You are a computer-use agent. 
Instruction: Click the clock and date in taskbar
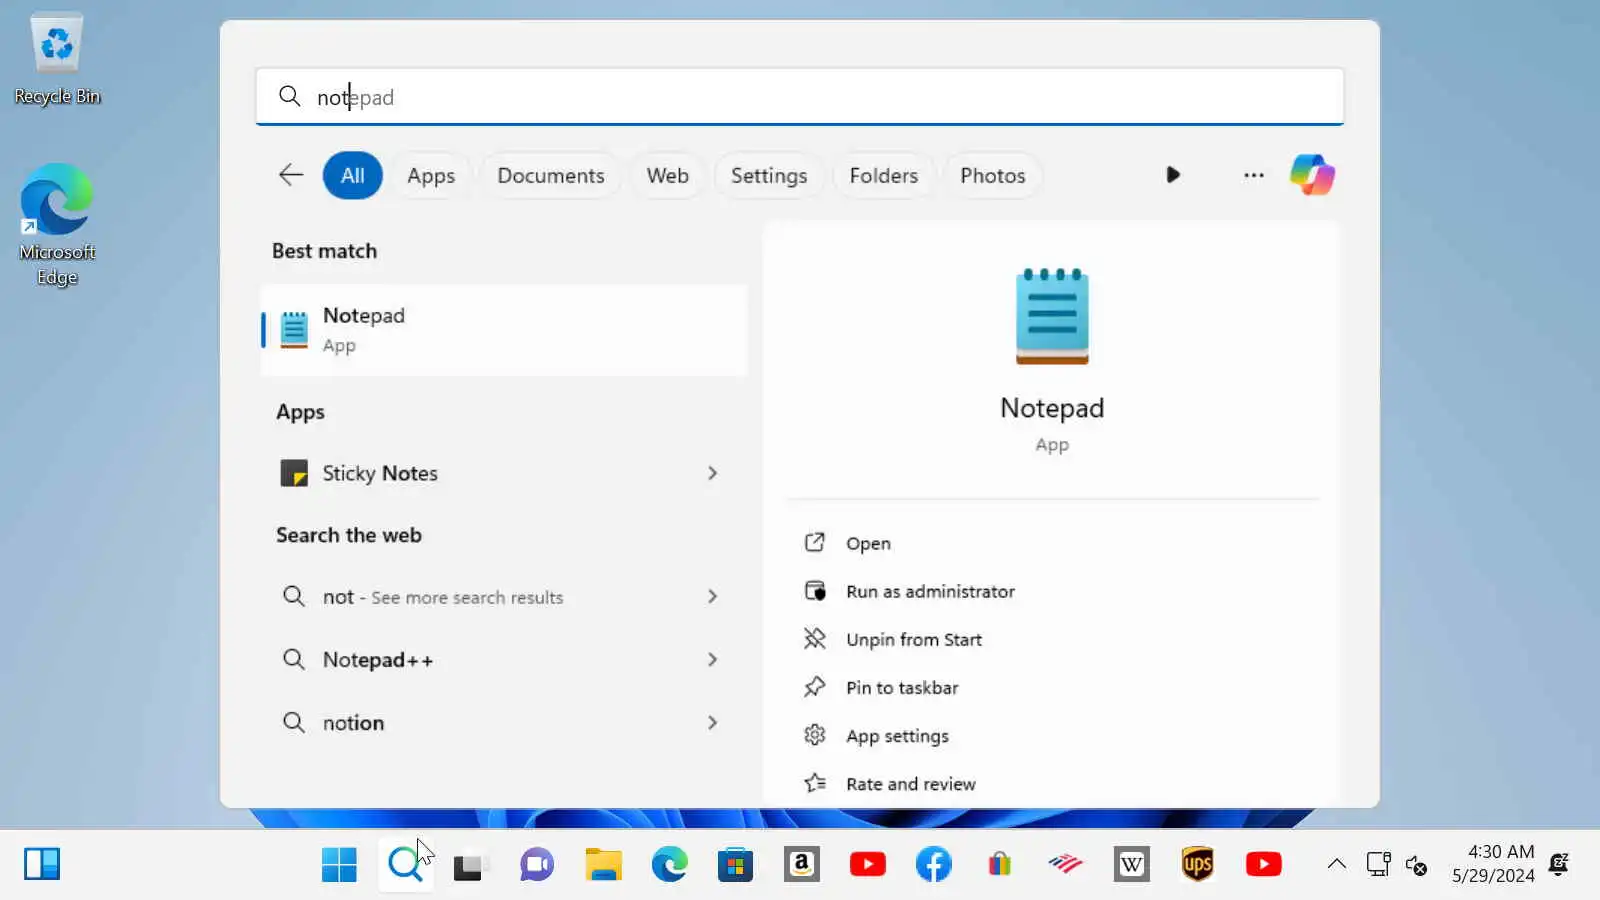[1493, 864]
